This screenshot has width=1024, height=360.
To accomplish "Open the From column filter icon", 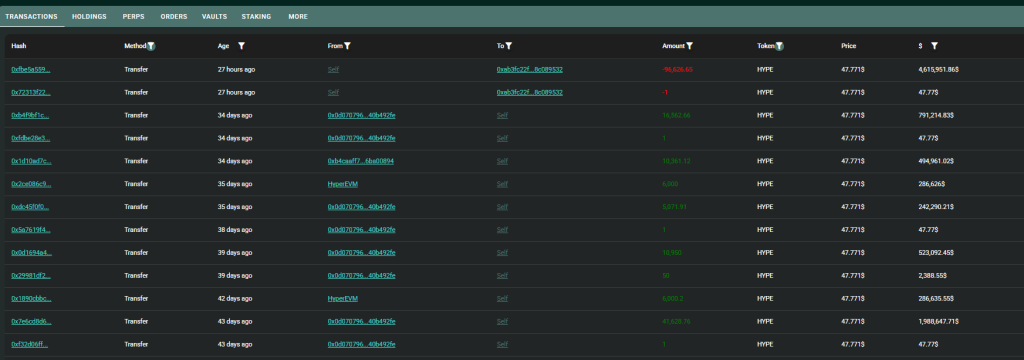I will click(x=347, y=46).
